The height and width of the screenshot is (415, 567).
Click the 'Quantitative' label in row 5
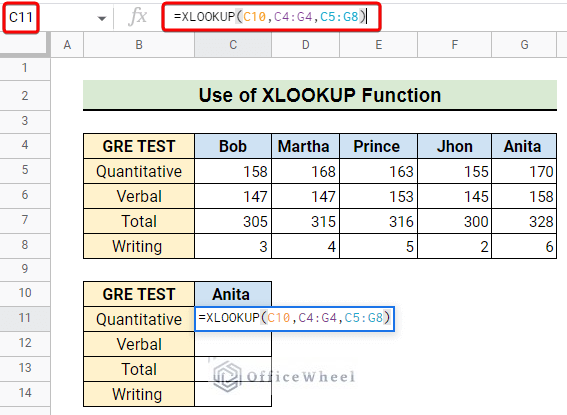point(139,171)
